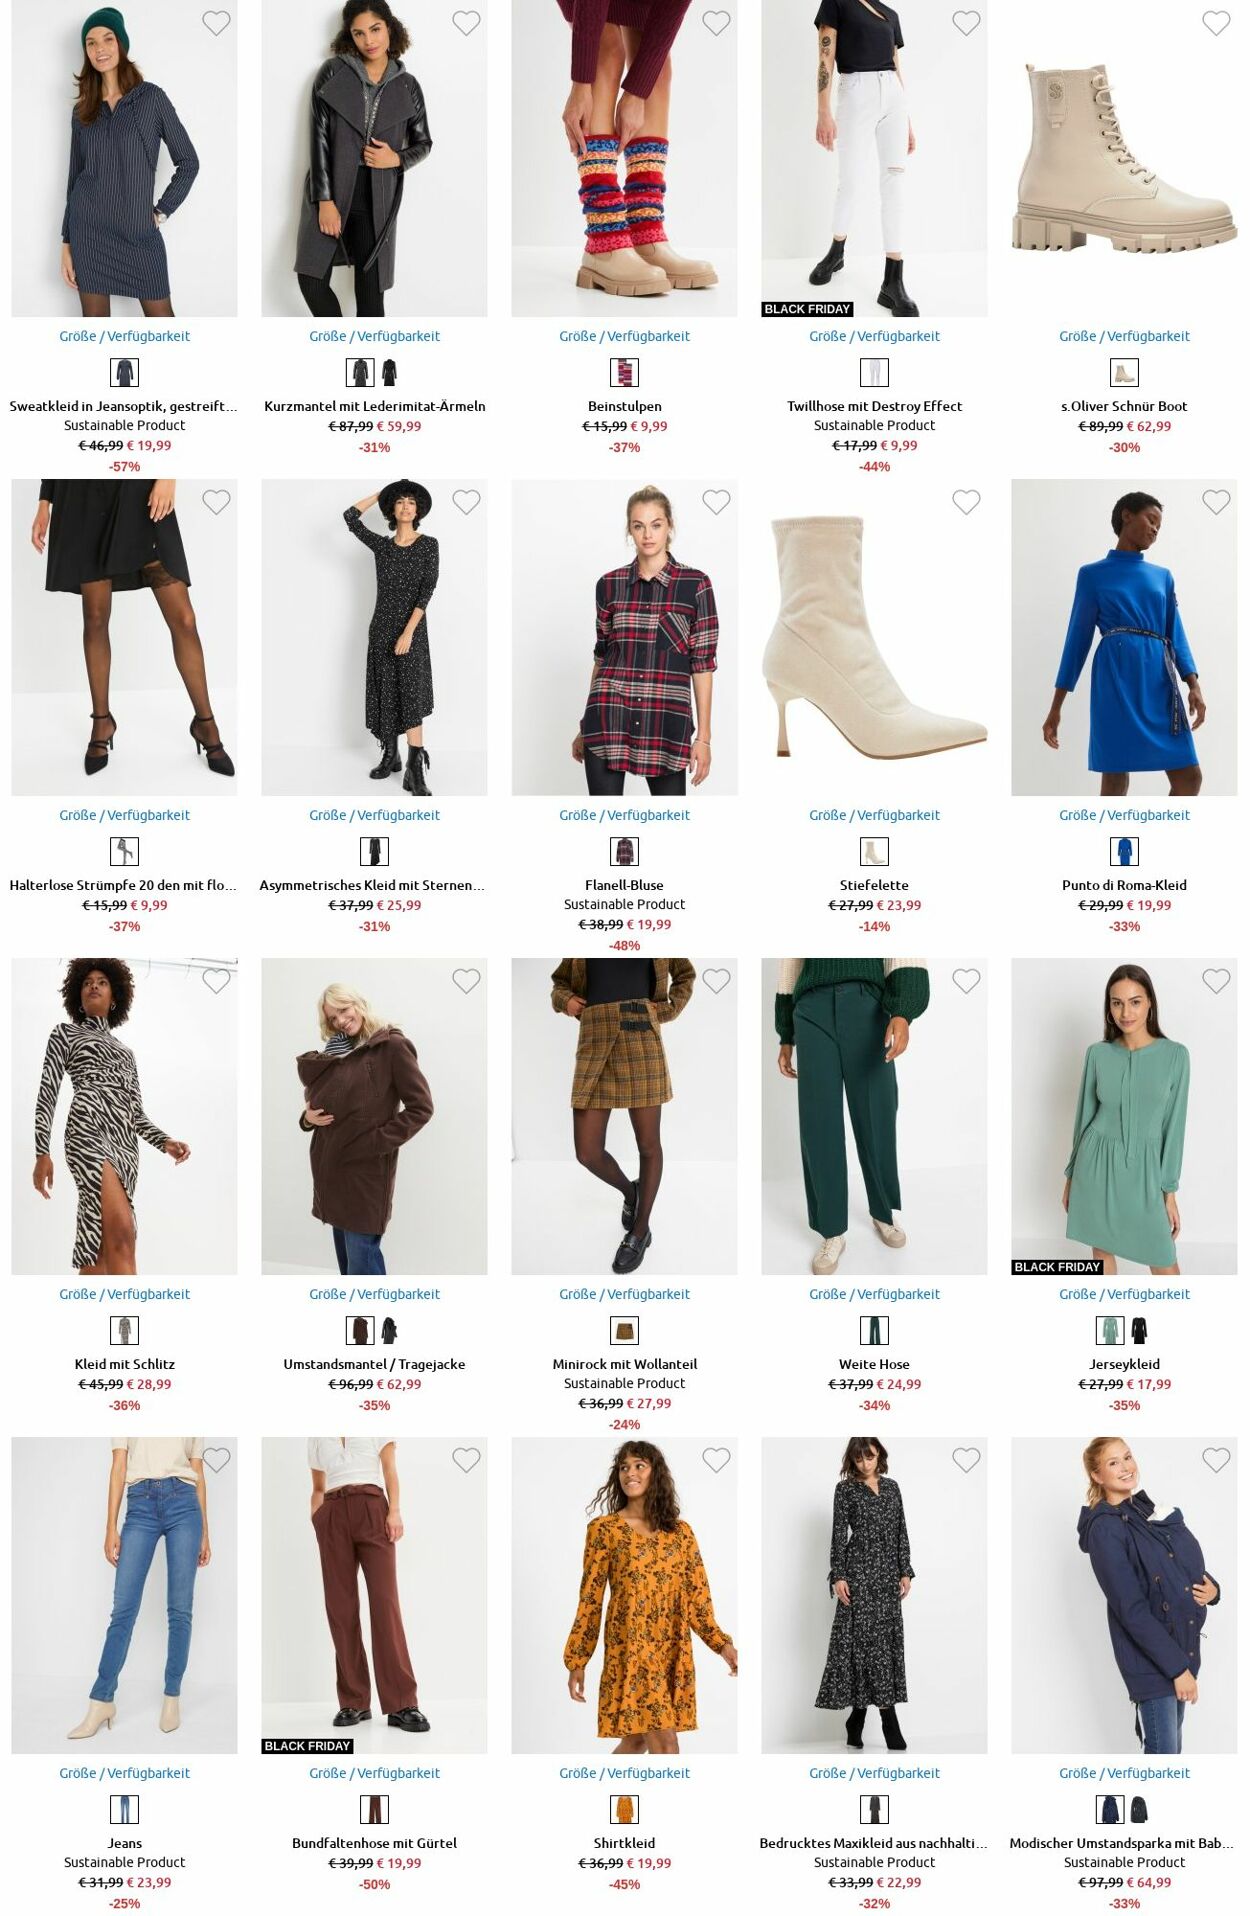Select black color swatch for Kurzmantel
Viewport: 1250px width, 1916px height.
click(x=389, y=373)
